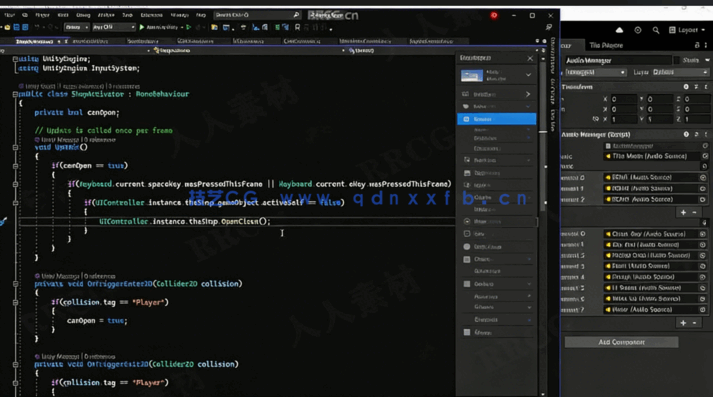Collapse the if(canOpen == true) block toggle

[x=15, y=166]
